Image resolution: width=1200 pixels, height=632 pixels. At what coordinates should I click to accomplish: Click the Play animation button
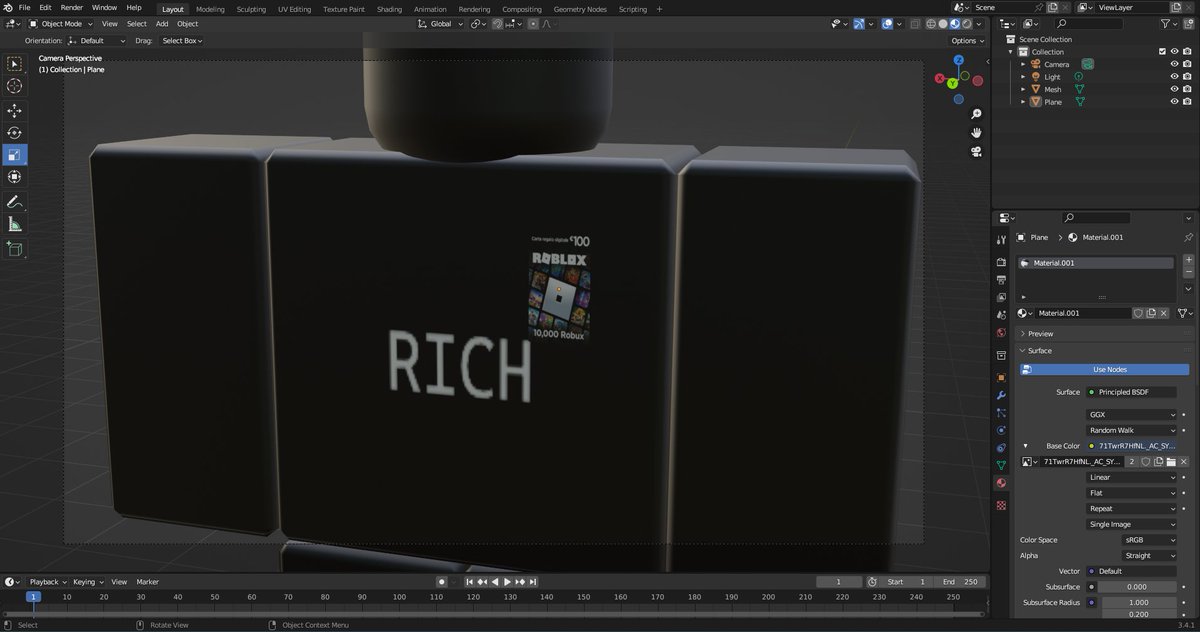point(508,581)
